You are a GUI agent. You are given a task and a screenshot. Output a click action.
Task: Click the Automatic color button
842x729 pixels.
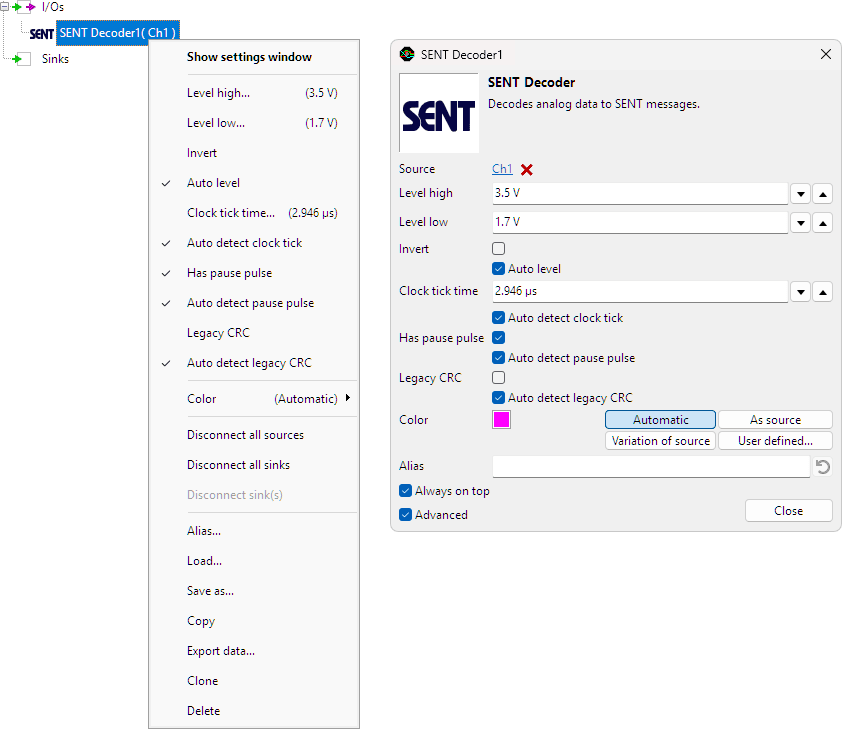point(660,420)
